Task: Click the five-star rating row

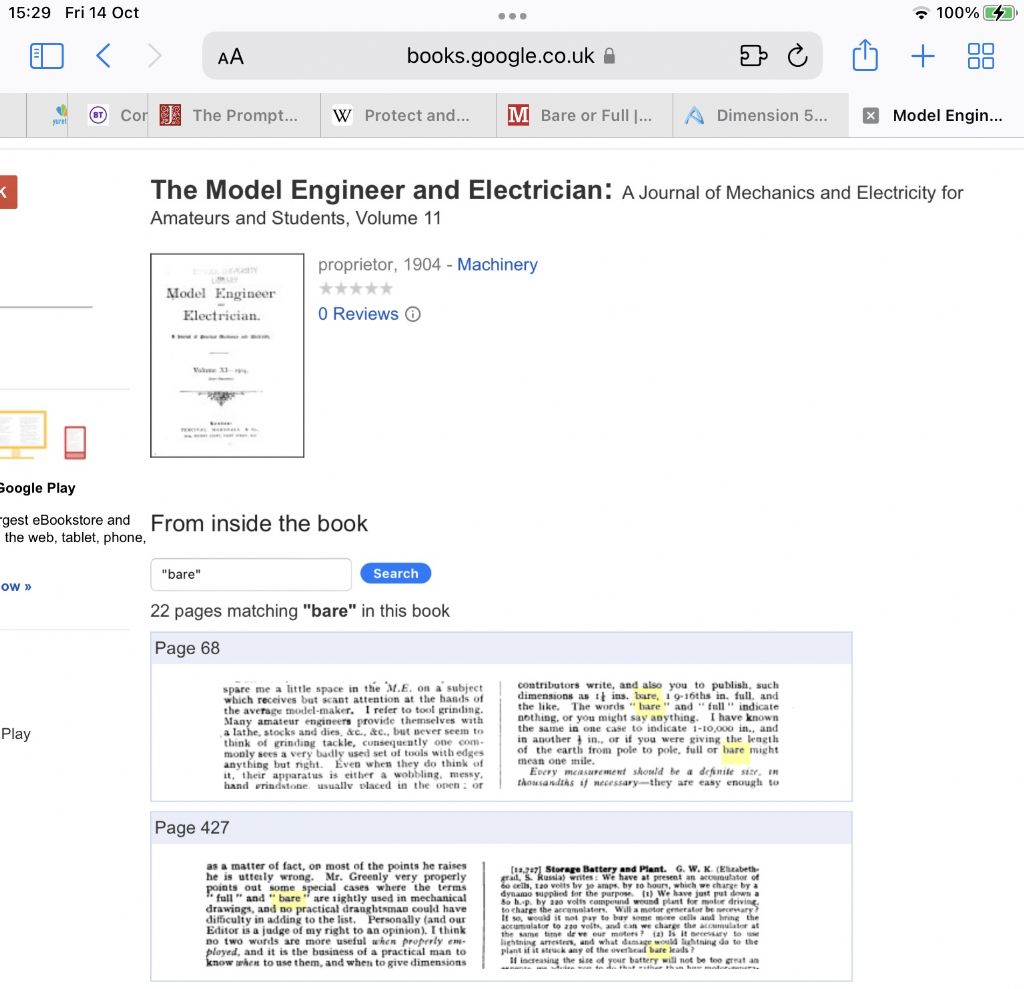Action: click(x=356, y=289)
